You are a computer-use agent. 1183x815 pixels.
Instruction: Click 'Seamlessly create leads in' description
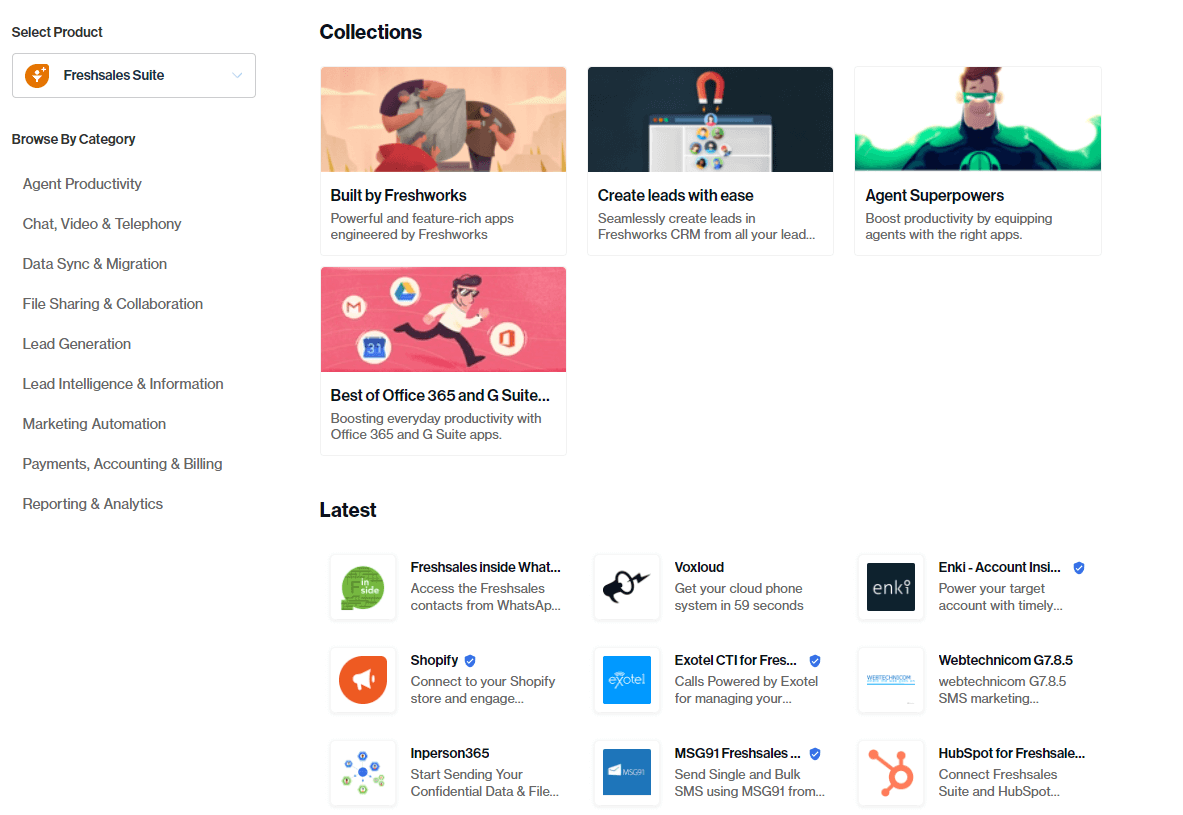click(x=707, y=226)
